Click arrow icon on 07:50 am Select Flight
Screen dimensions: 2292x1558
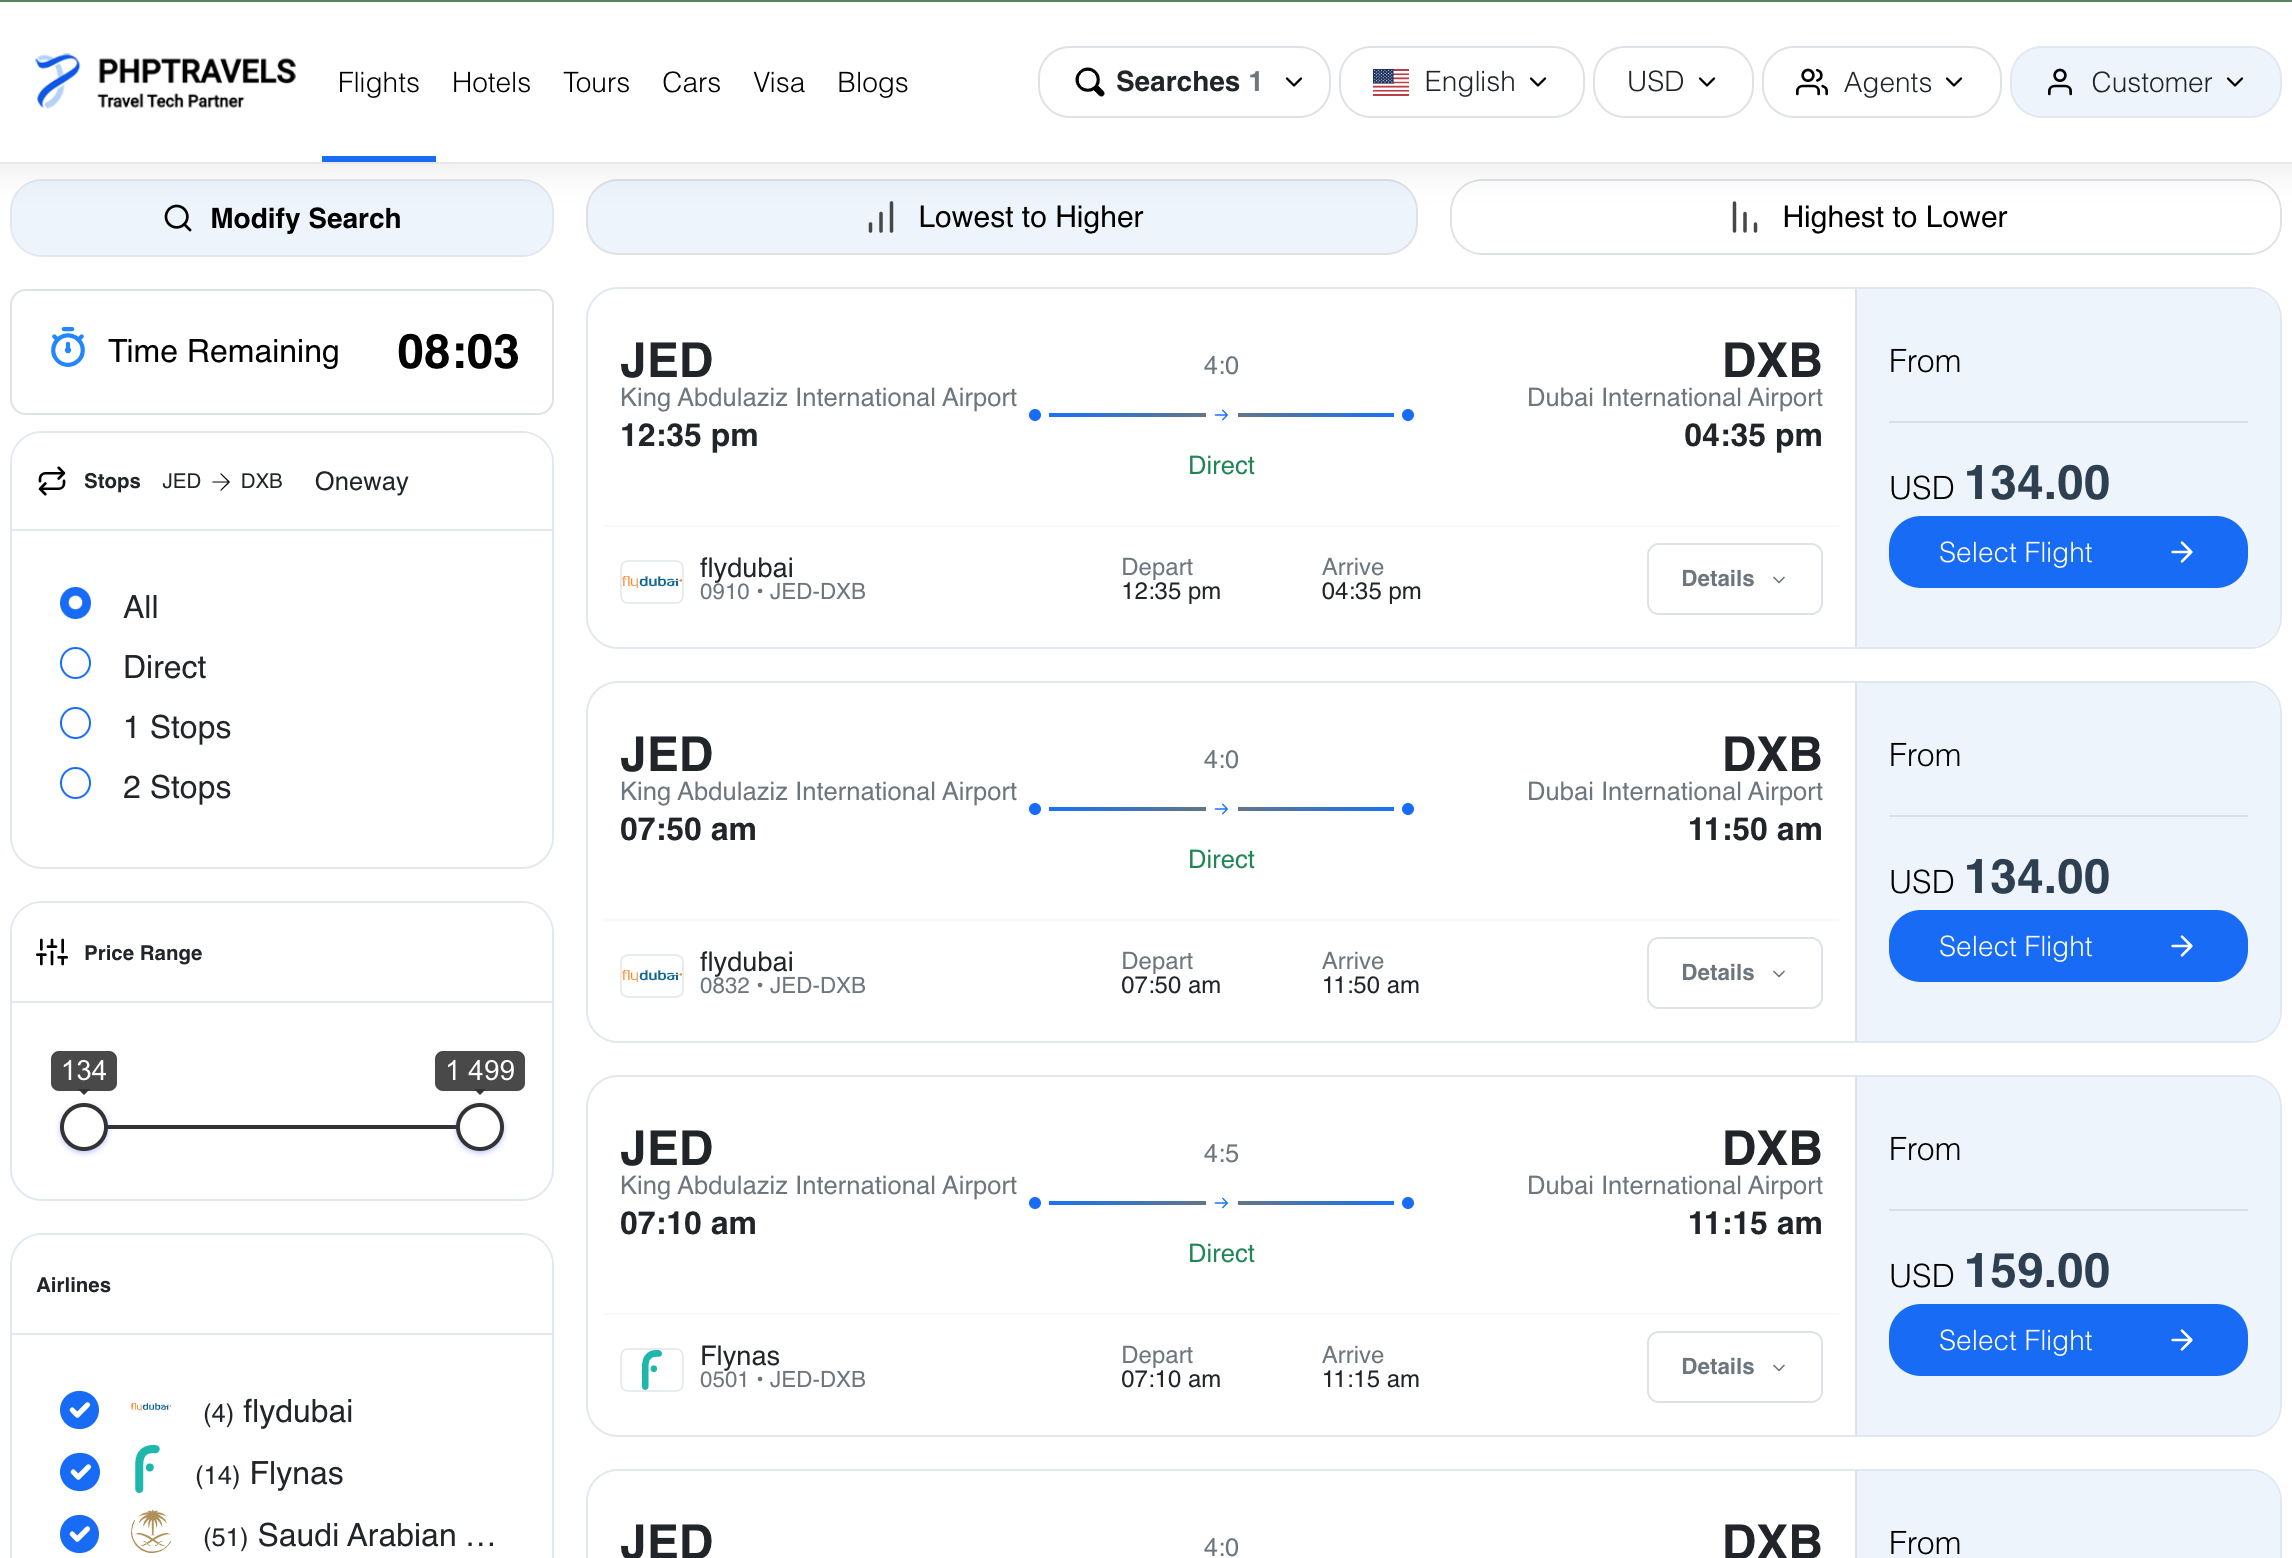point(2182,946)
